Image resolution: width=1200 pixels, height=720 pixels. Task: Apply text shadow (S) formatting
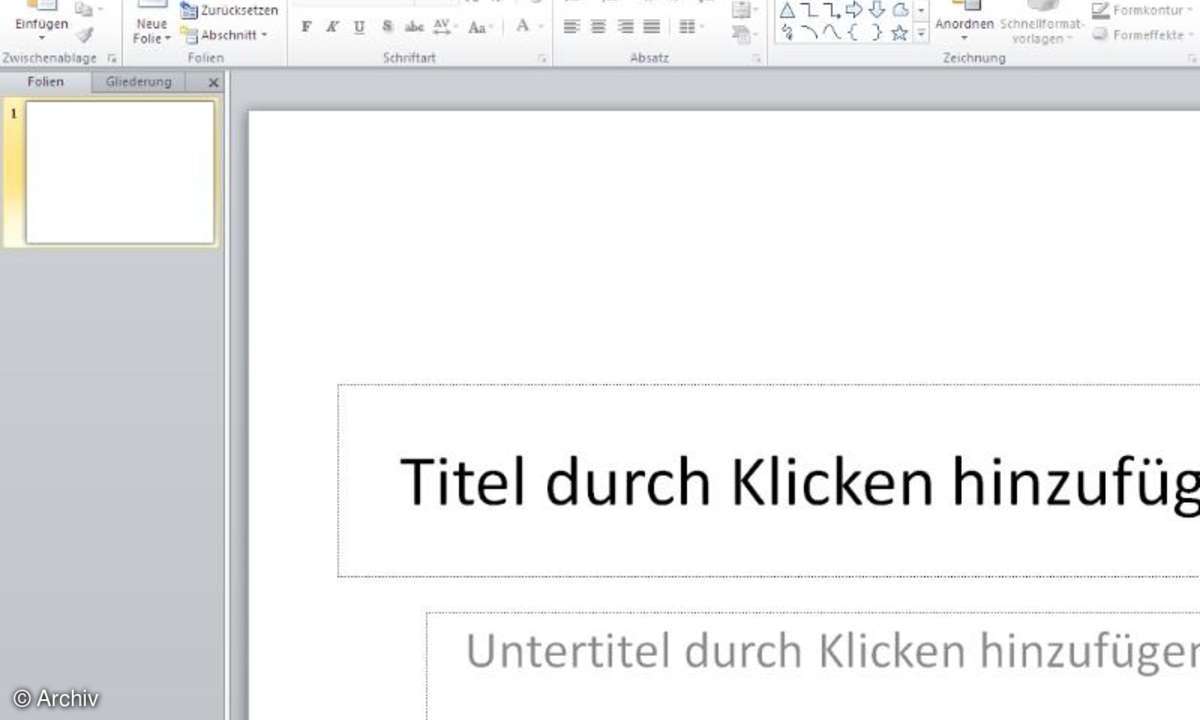click(387, 27)
